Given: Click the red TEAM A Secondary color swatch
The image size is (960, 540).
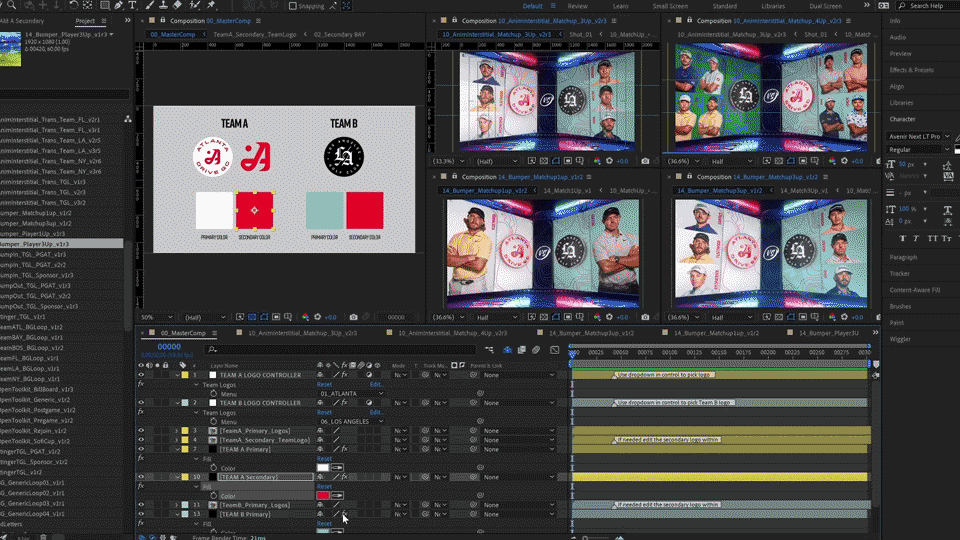Looking at the screenshot, I should click(x=323, y=495).
